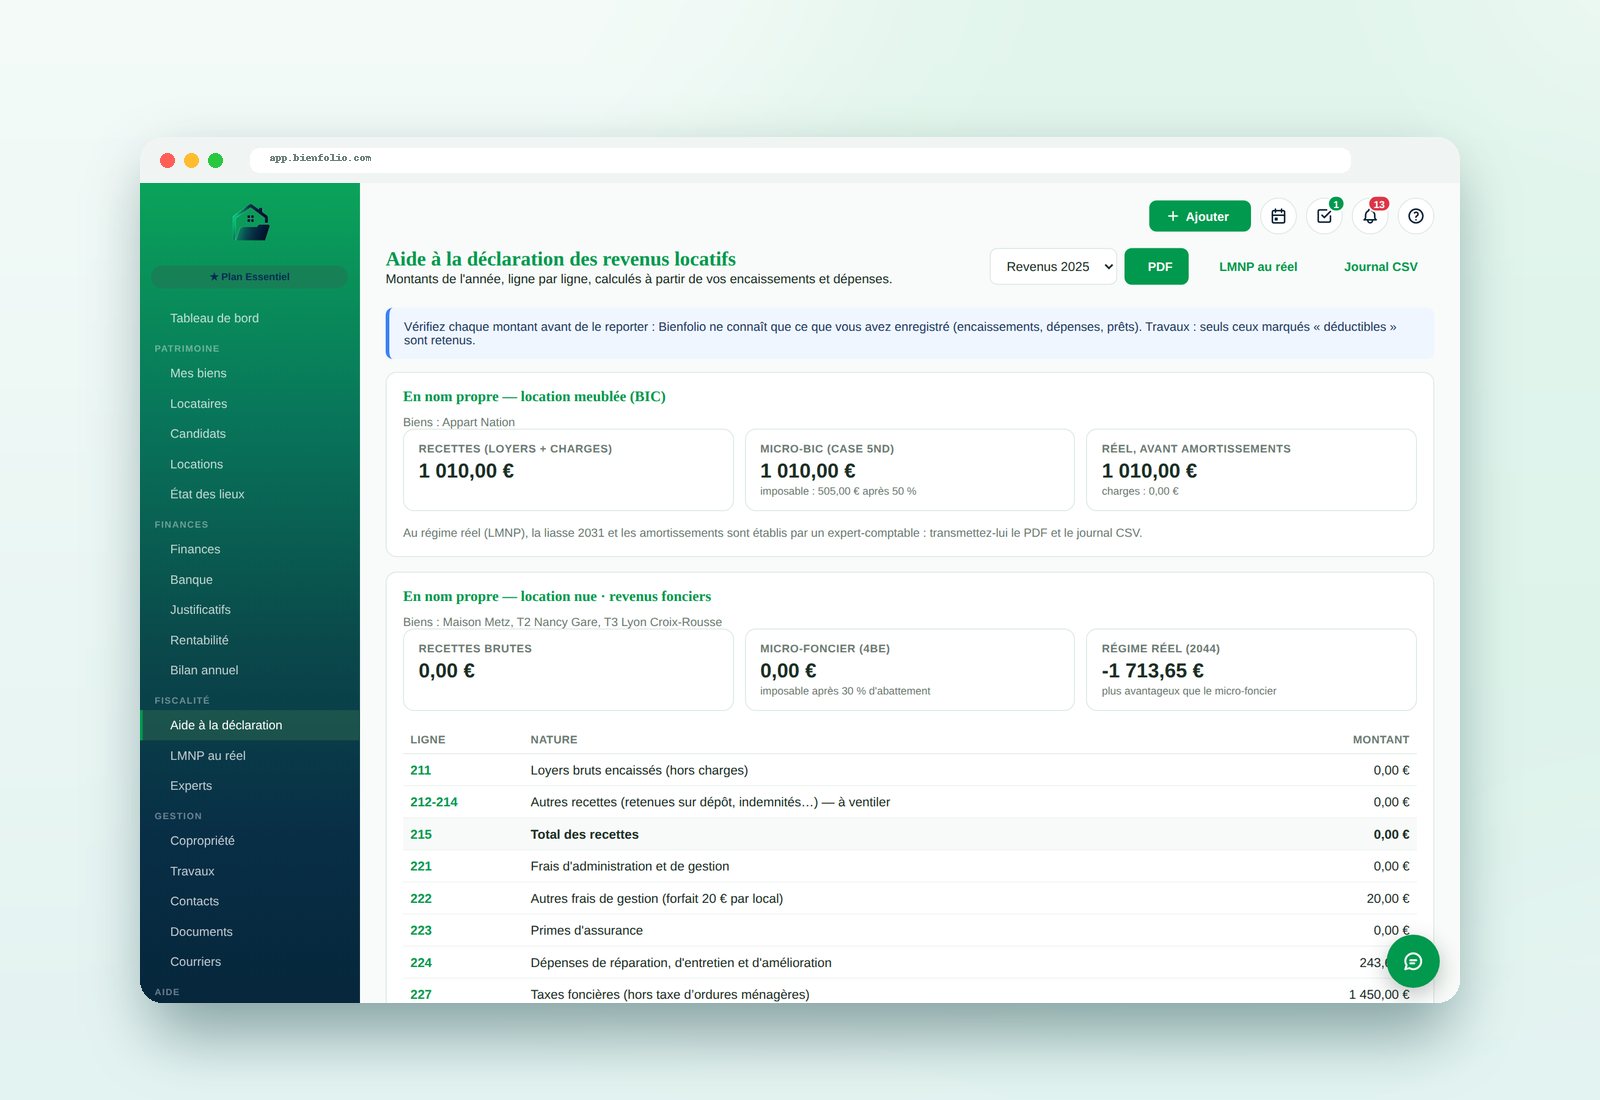The width and height of the screenshot is (1600, 1100).
Task: View the Rentabilité page
Action: (250, 640)
